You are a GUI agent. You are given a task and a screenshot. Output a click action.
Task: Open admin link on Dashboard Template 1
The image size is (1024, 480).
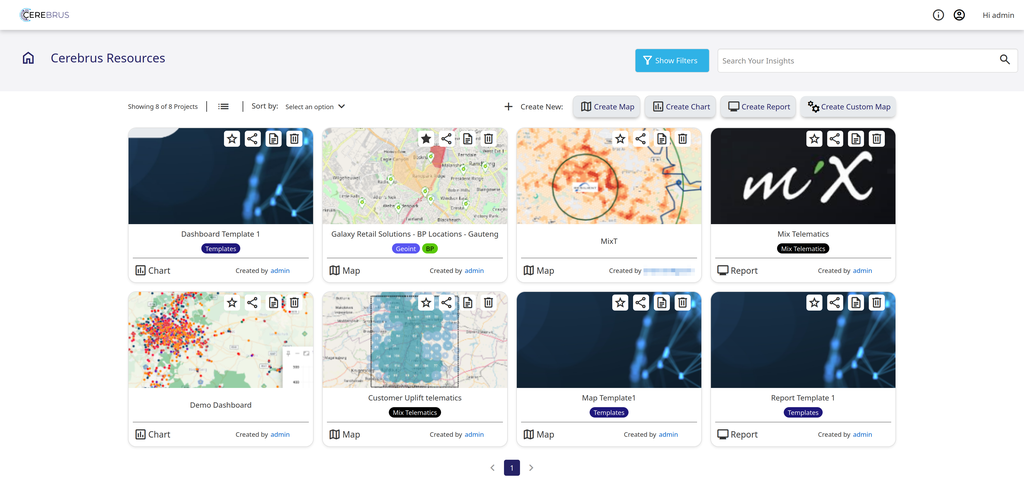click(x=280, y=270)
